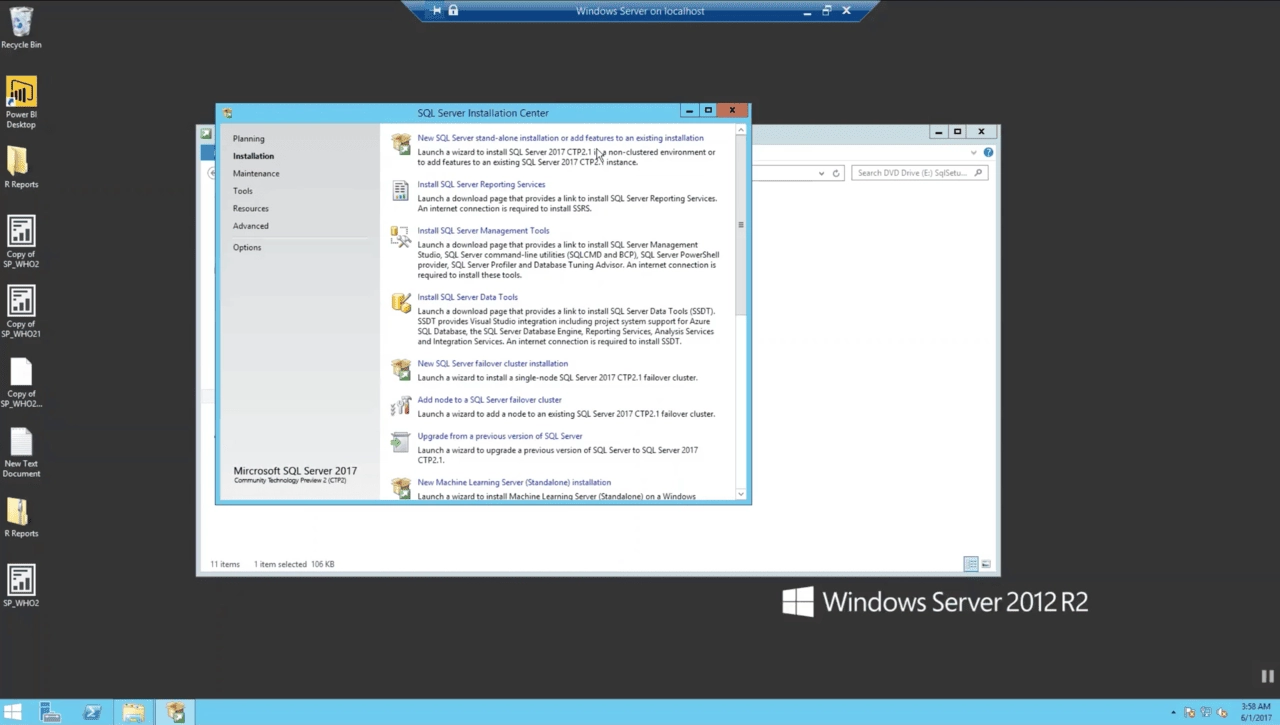Click the help icon in File Explorer

(988, 153)
